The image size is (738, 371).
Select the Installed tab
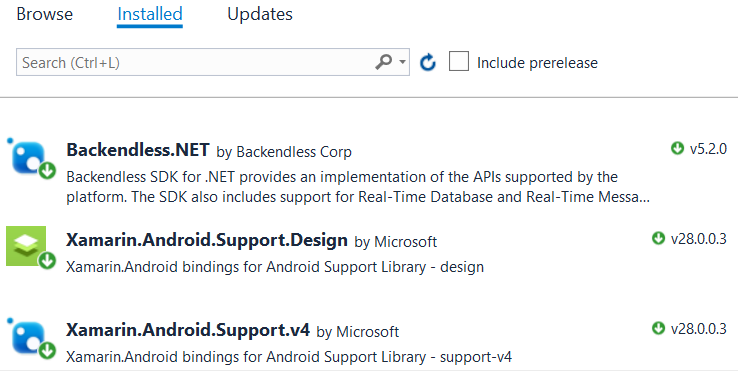[x=150, y=14]
